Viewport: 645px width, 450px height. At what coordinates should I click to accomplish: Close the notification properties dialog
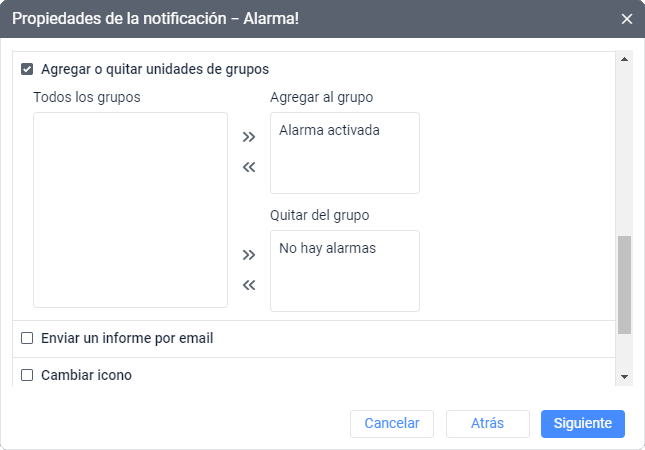pos(627,19)
